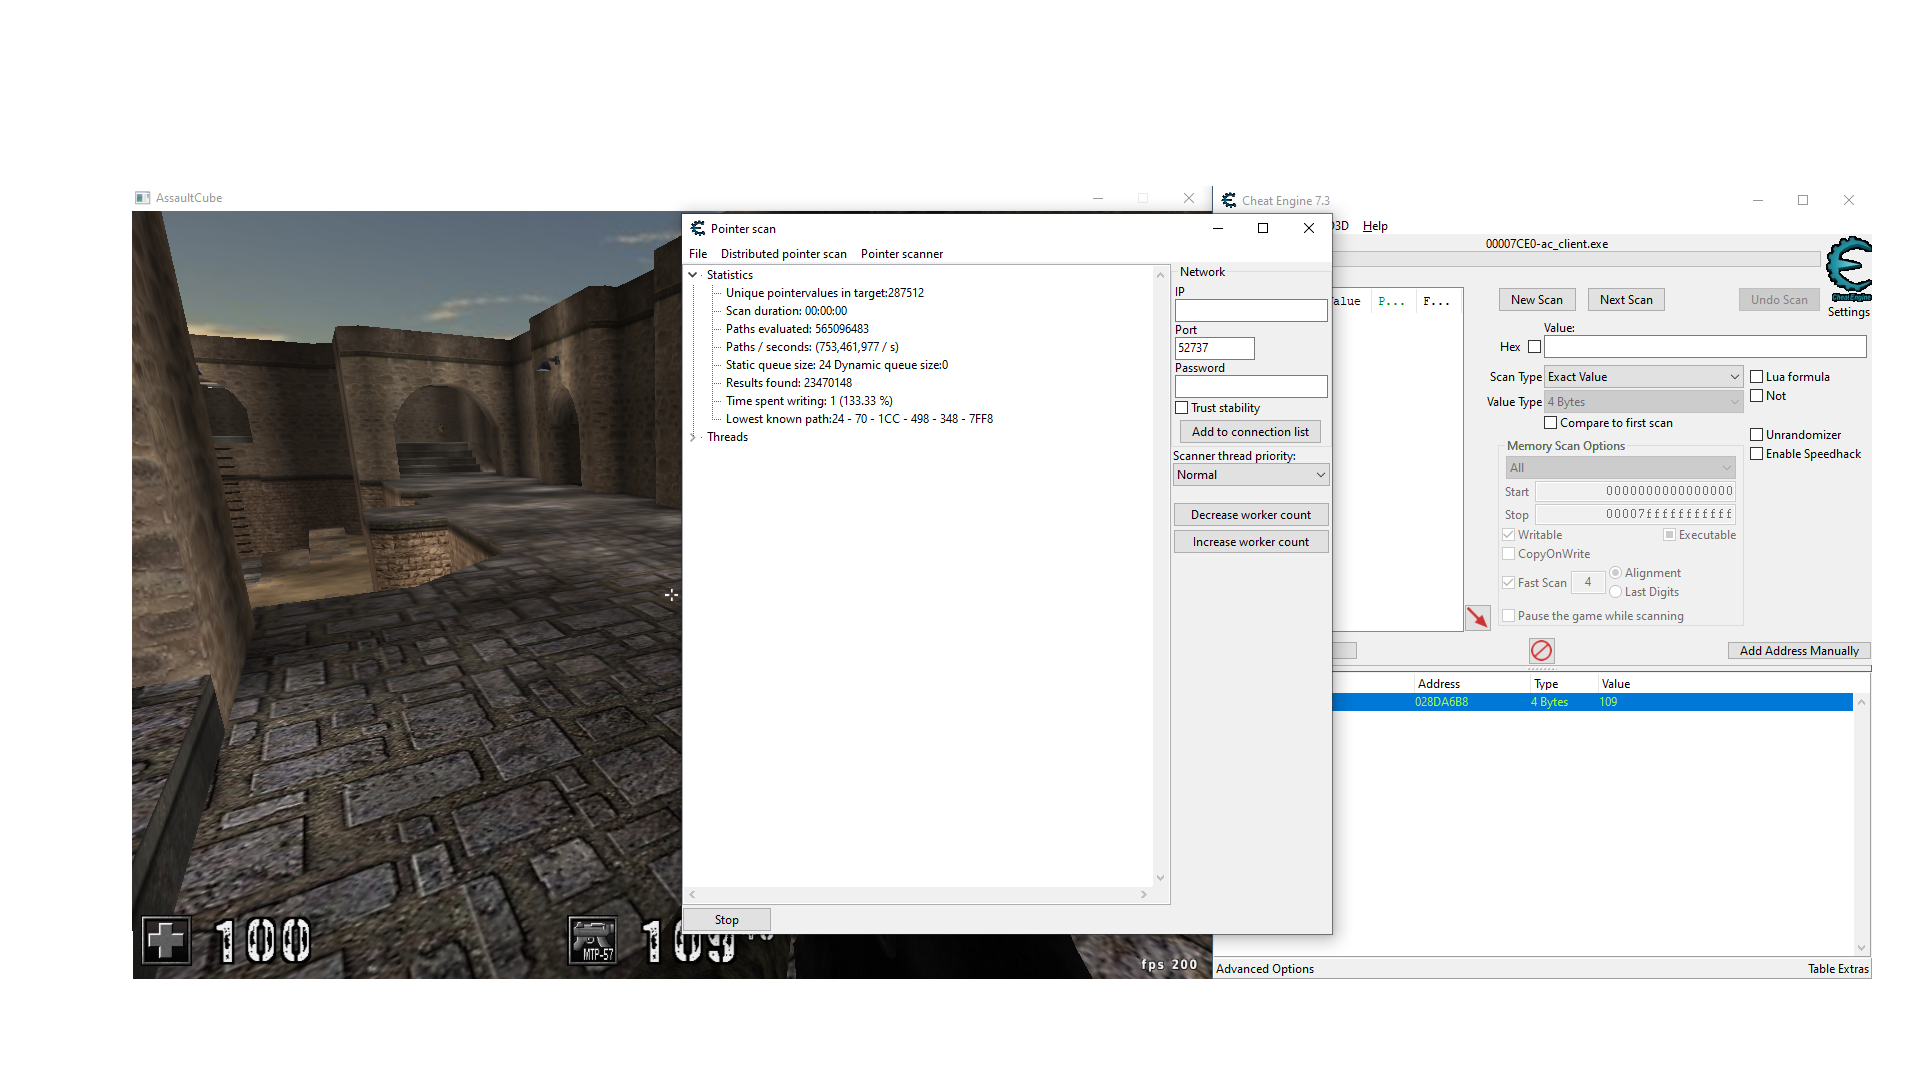Viewport: 1920px width, 1080px height.
Task: Click Increase worker count button
Action: [x=1251, y=542]
